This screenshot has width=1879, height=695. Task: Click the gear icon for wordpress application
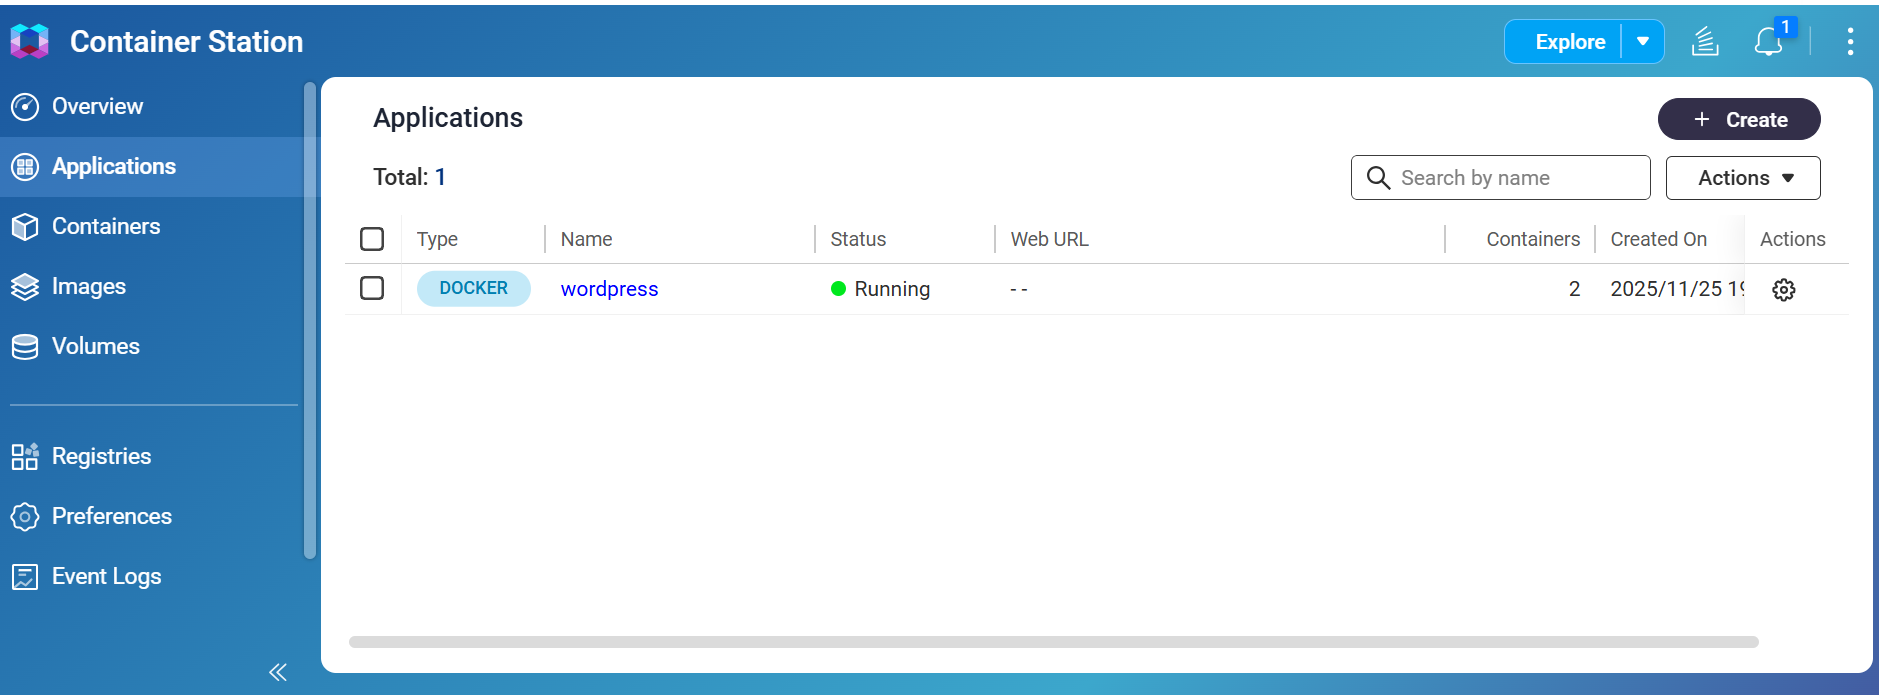[1783, 290]
